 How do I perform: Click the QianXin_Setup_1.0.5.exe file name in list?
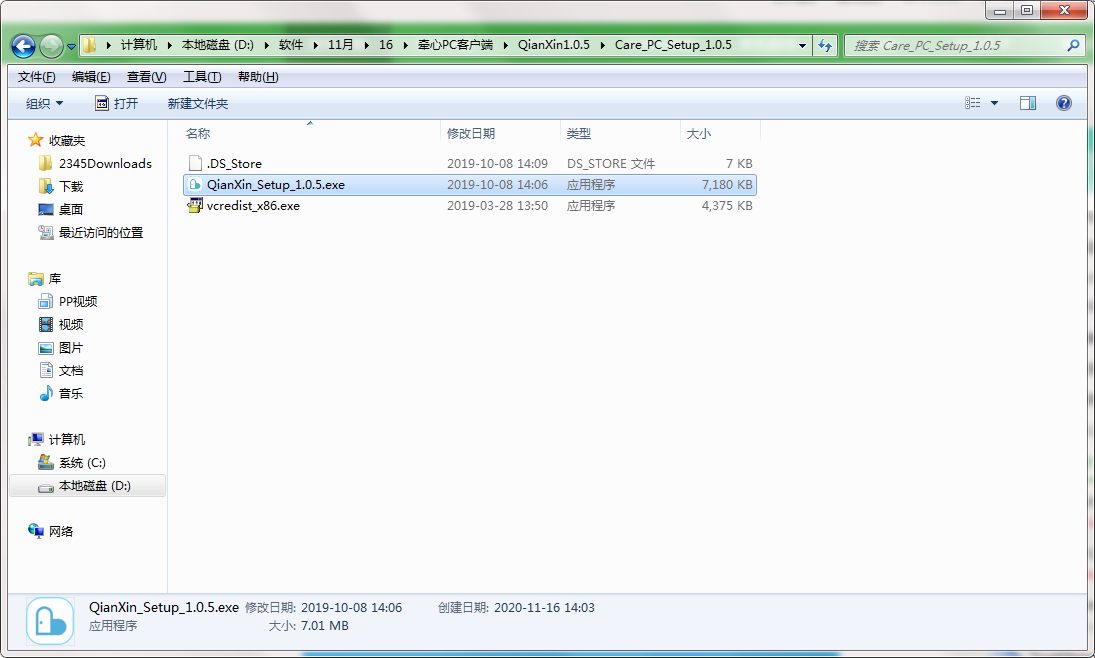[276, 184]
